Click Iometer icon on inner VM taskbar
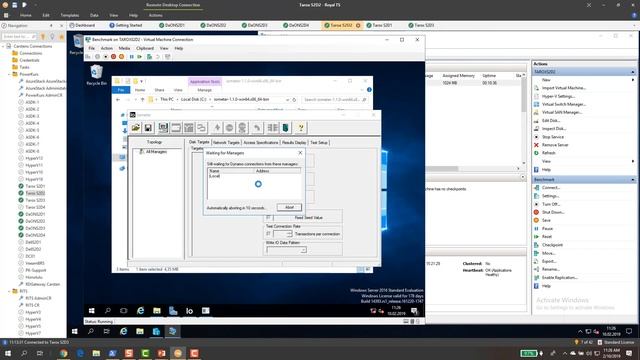The image size is (640, 360). click(189, 311)
